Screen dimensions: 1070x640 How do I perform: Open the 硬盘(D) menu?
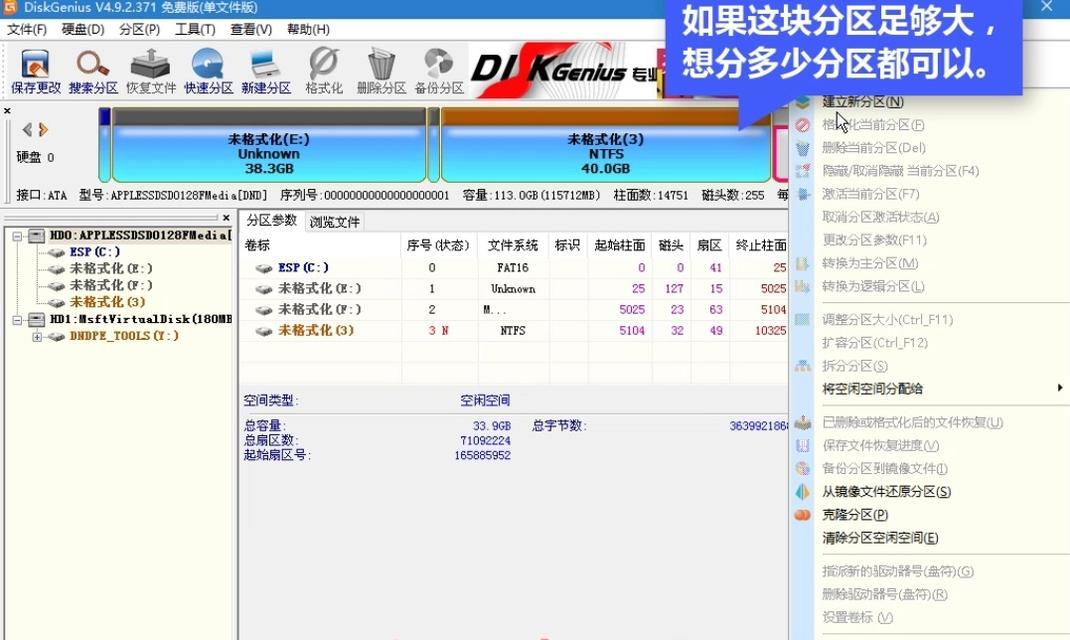[x=83, y=29]
